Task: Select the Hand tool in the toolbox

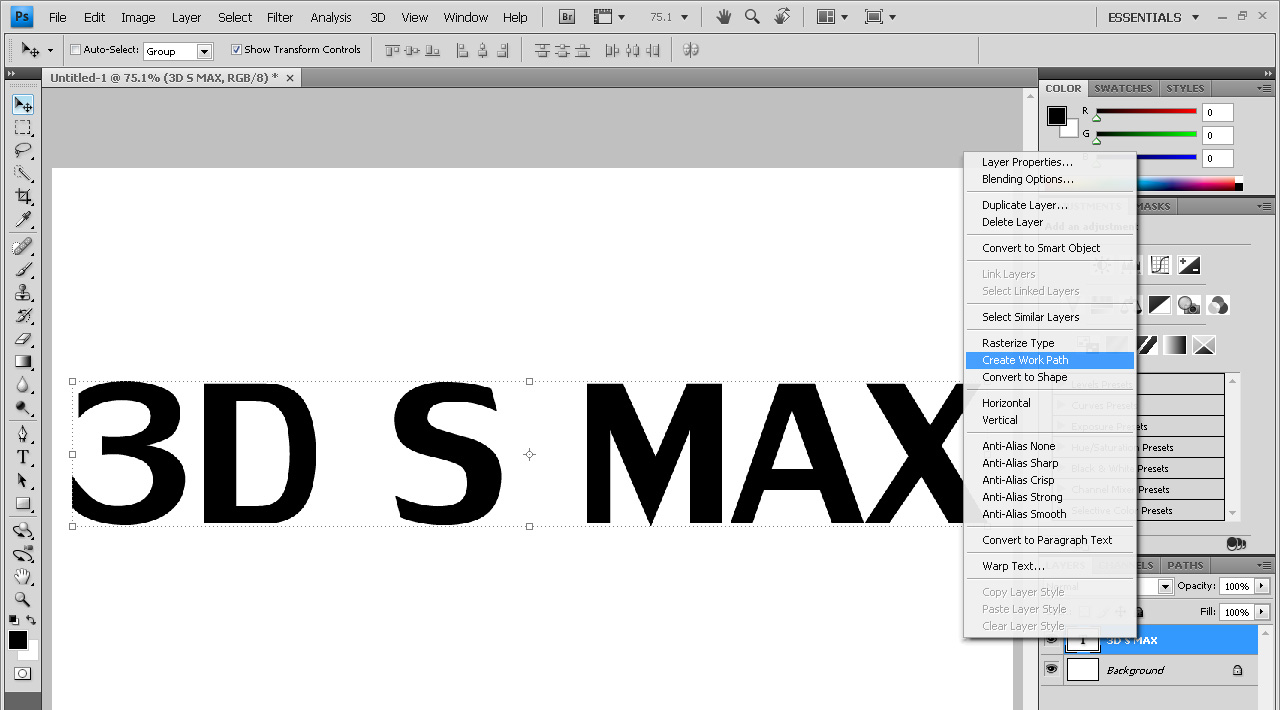Action: pos(23,577)
